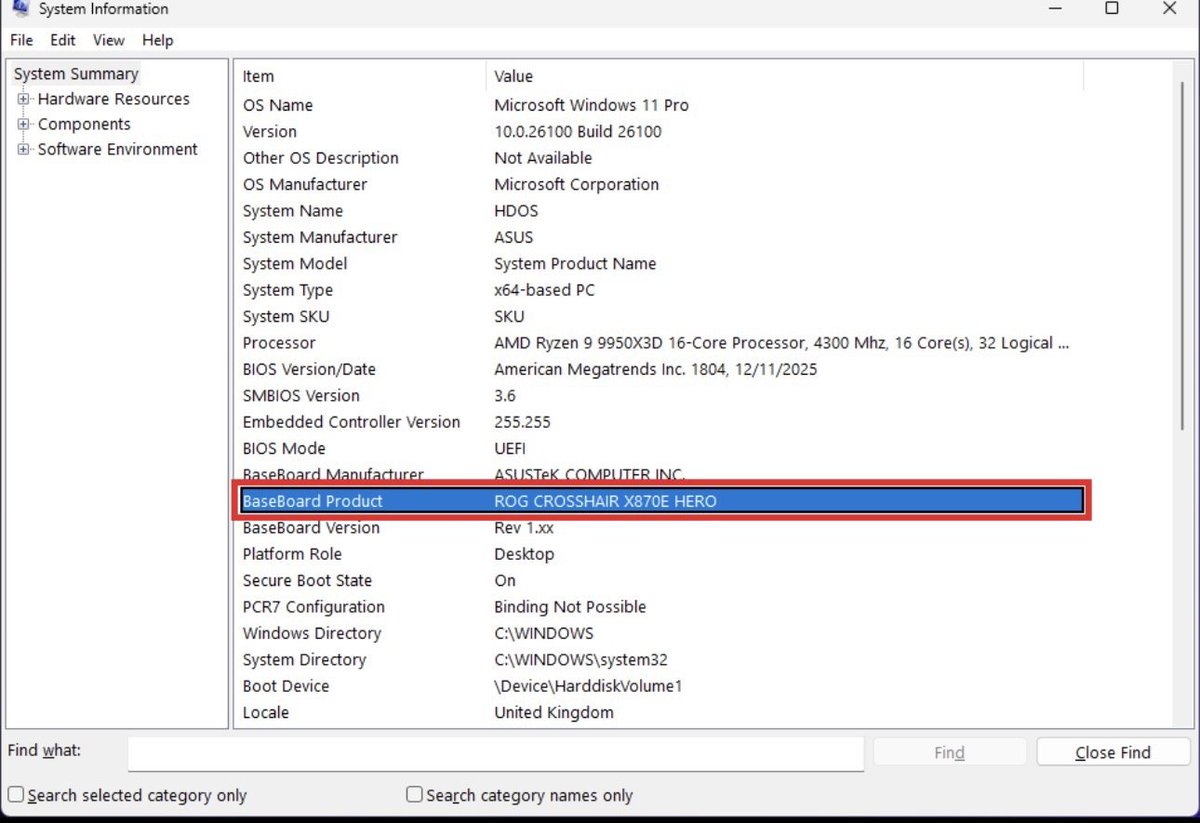Check Search selected category only
Screen dimensions: 1200x823
coord(15,795)
